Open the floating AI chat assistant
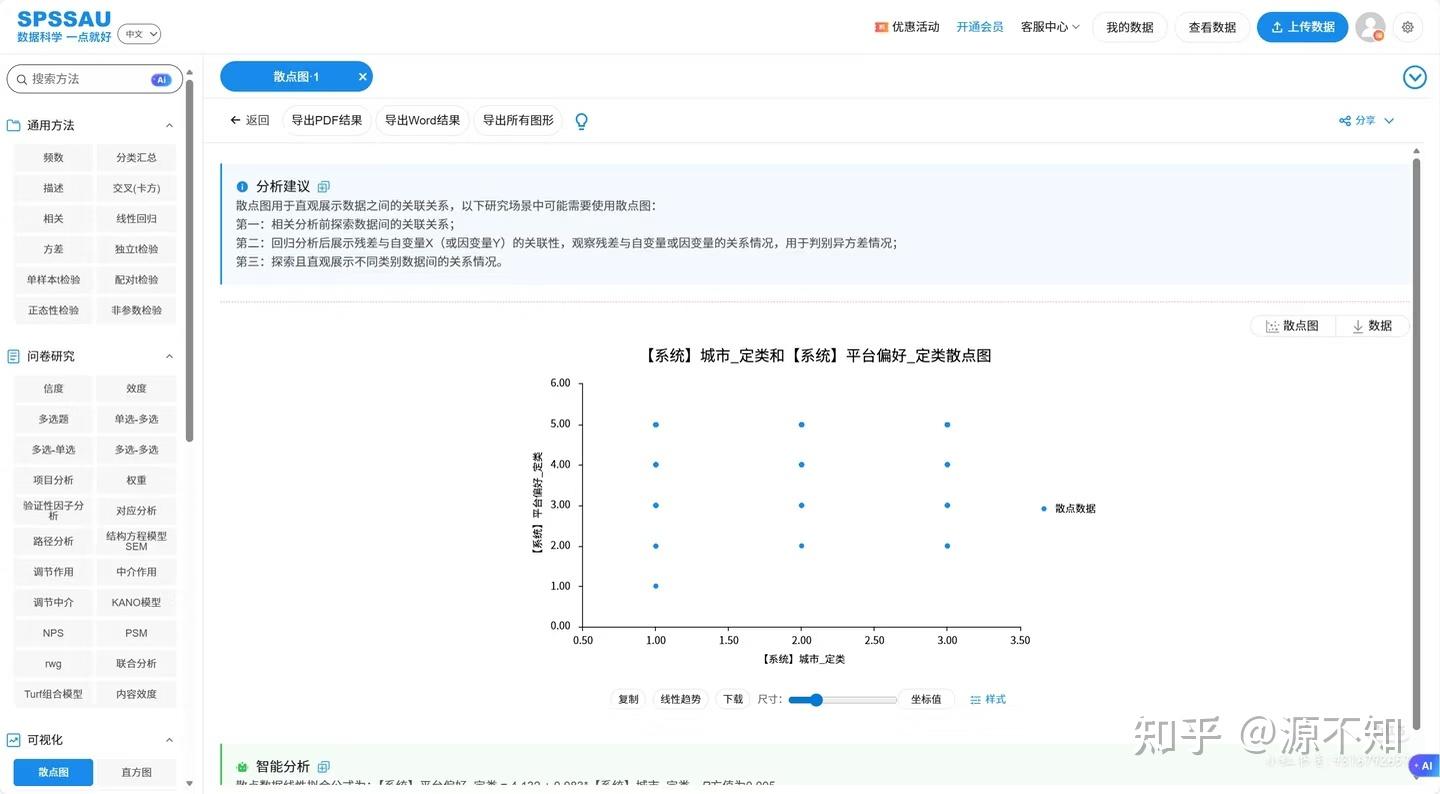The height and width of the screenshot is (794, 1440). 1423,766
